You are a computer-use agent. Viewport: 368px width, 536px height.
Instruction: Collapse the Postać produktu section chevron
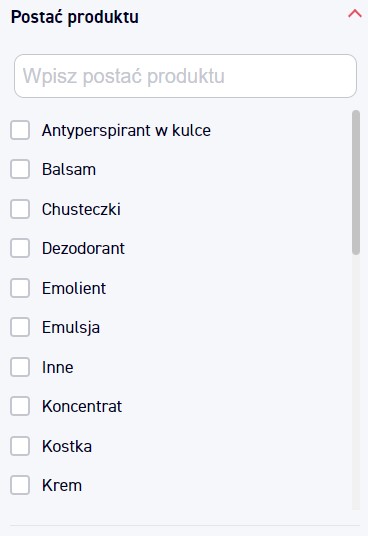[355, 14]
